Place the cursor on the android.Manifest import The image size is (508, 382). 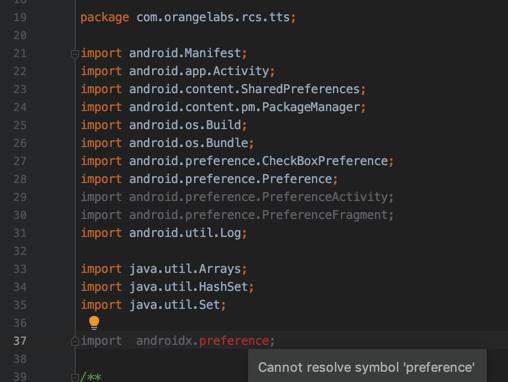[164, 53]
